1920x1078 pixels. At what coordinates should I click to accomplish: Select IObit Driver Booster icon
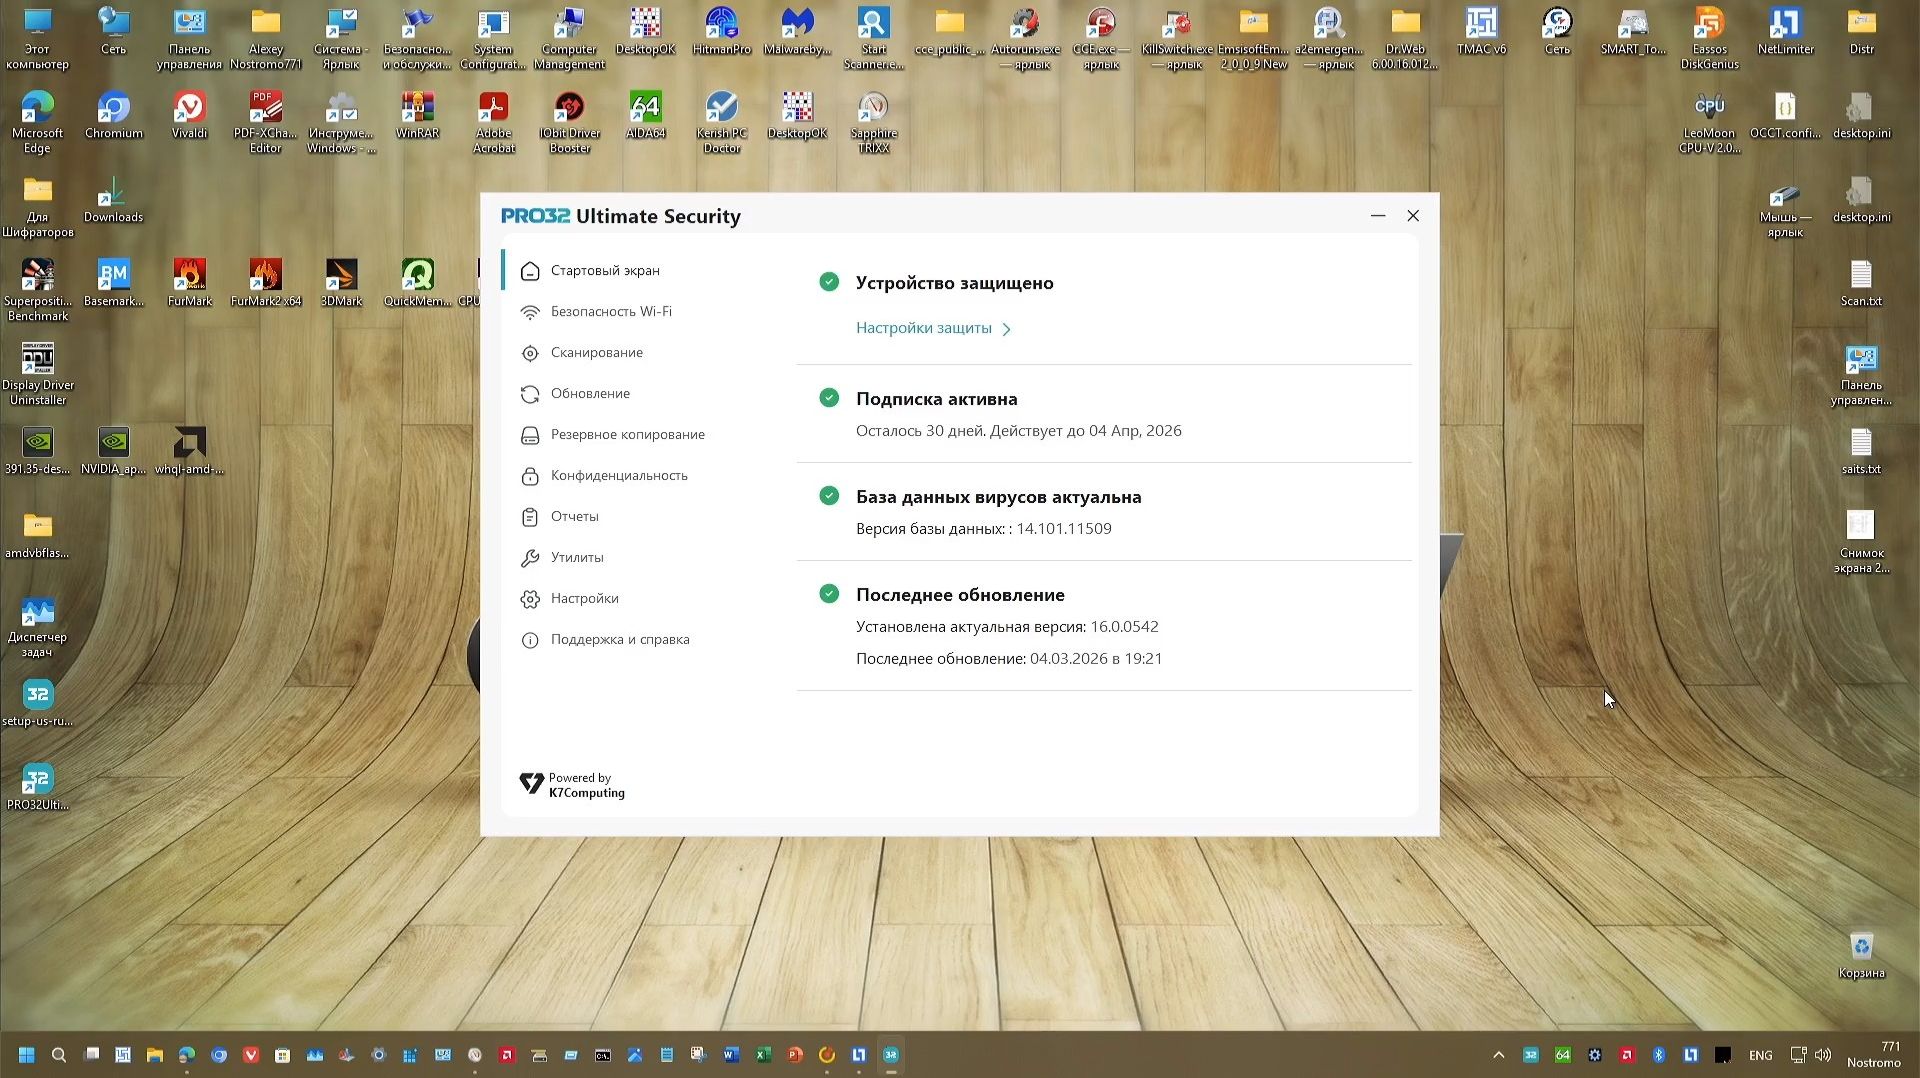point(570,122)
